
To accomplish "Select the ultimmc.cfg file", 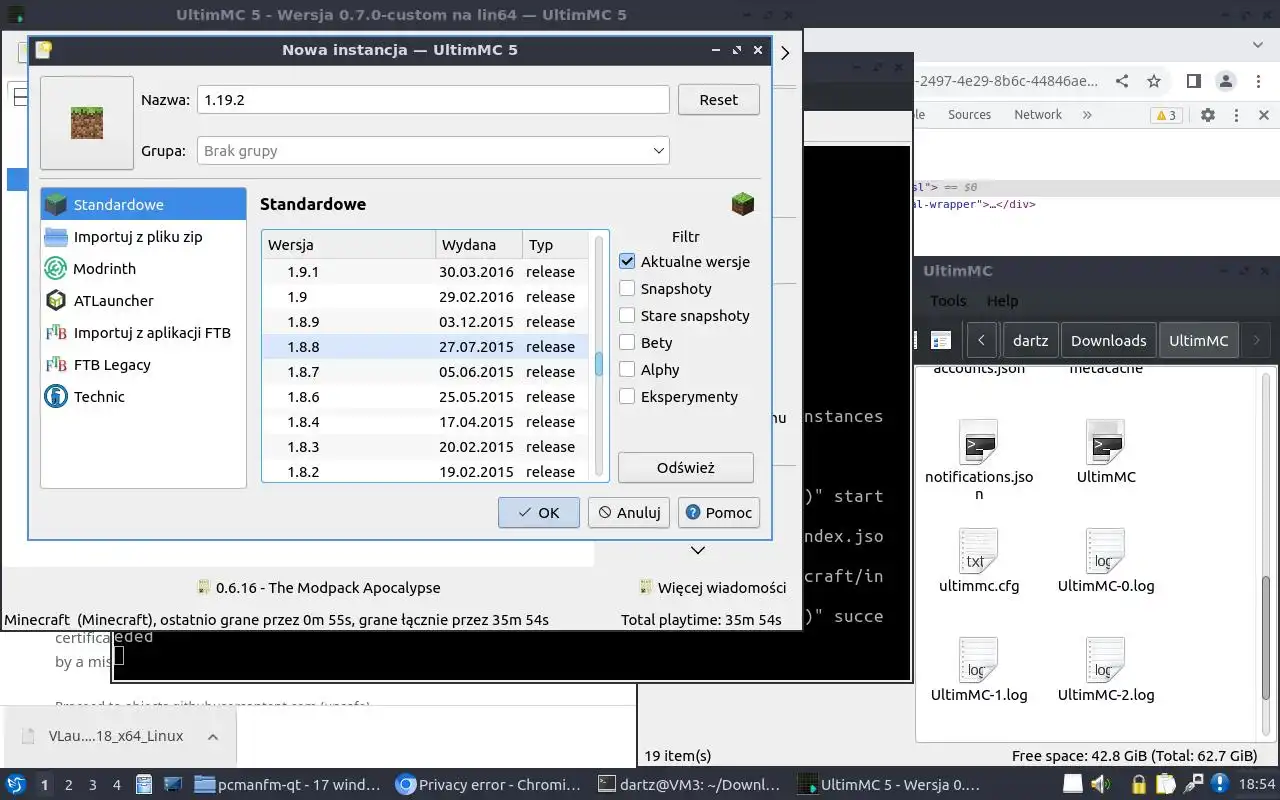I will click(979, 561).
